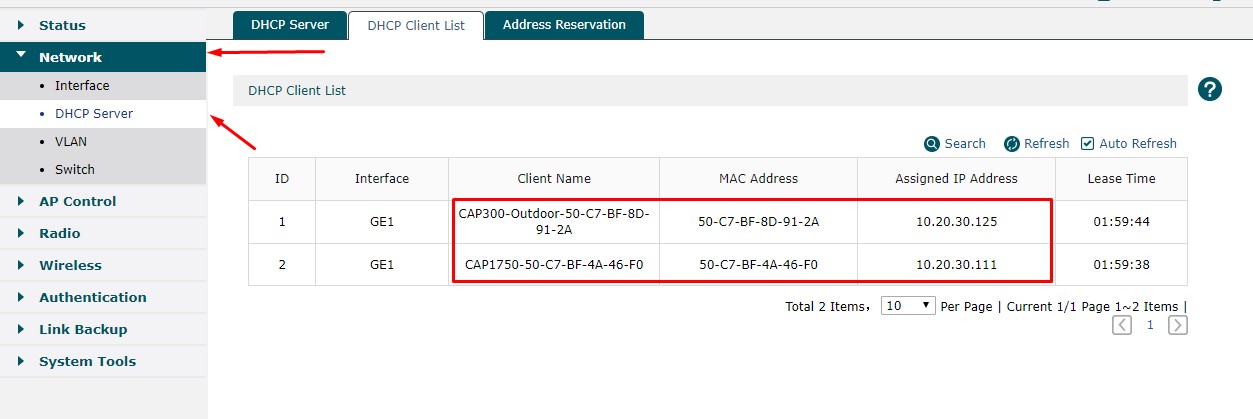Click the Refresh circular arrow icon

tap(1011, 144)
